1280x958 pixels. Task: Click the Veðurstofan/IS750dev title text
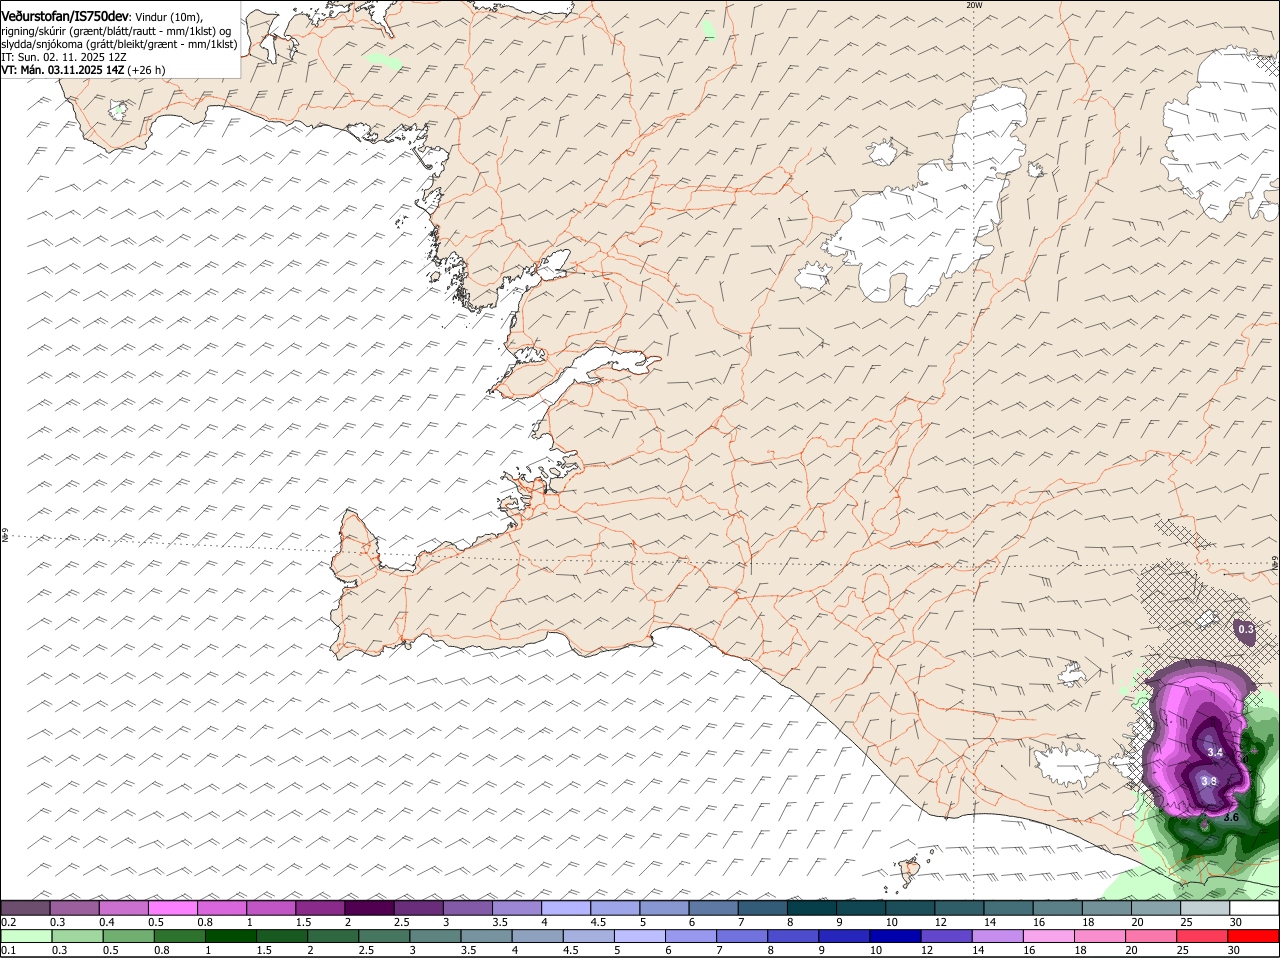tap(64, 15)
